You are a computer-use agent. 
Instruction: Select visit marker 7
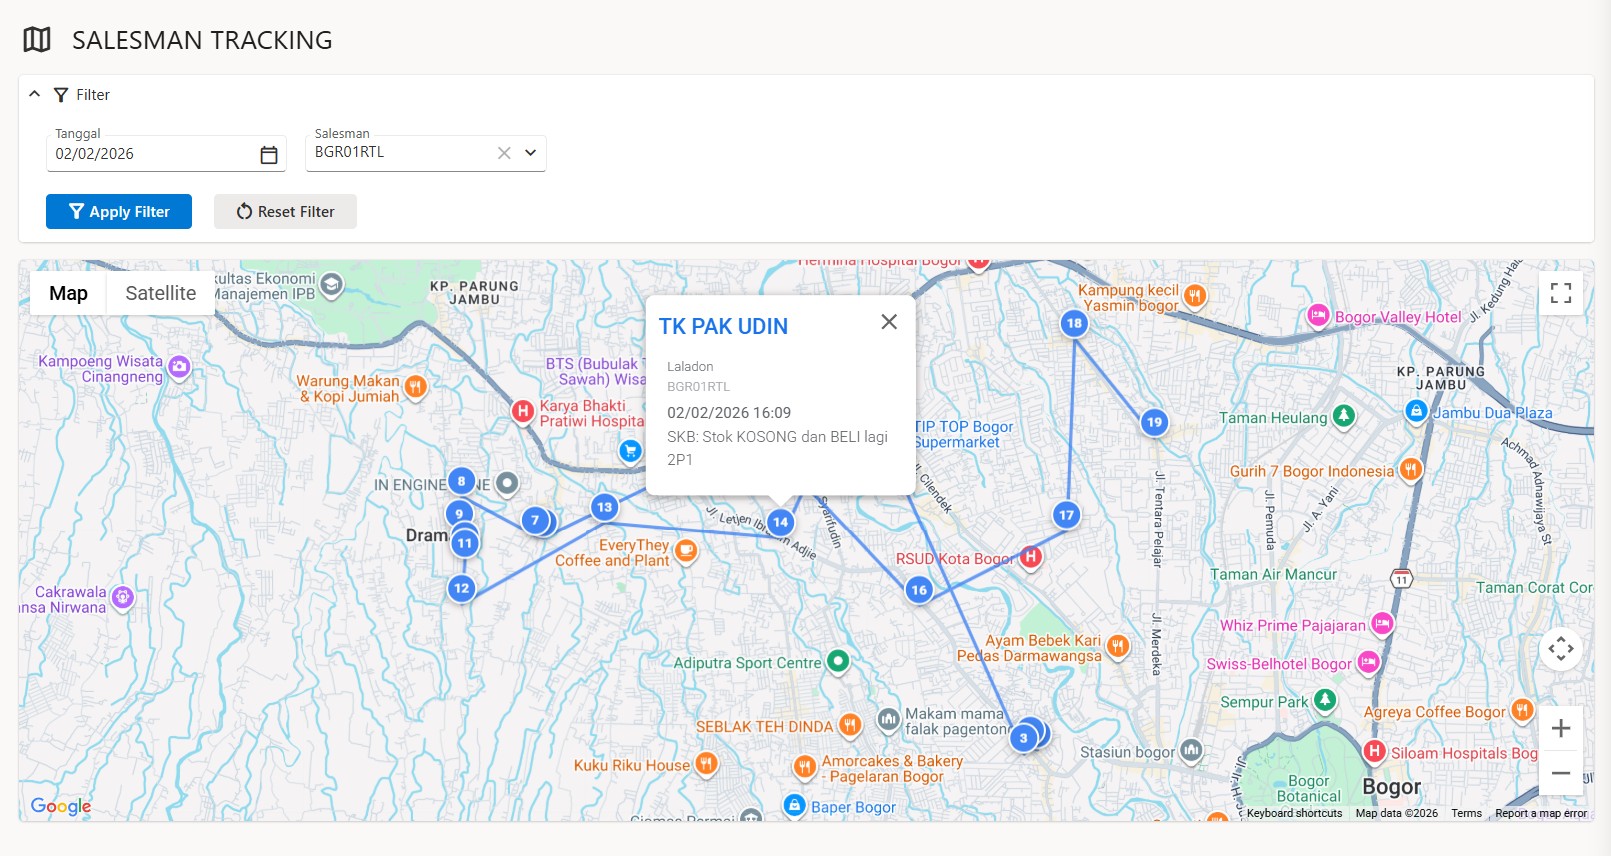(x=535, y=520)
